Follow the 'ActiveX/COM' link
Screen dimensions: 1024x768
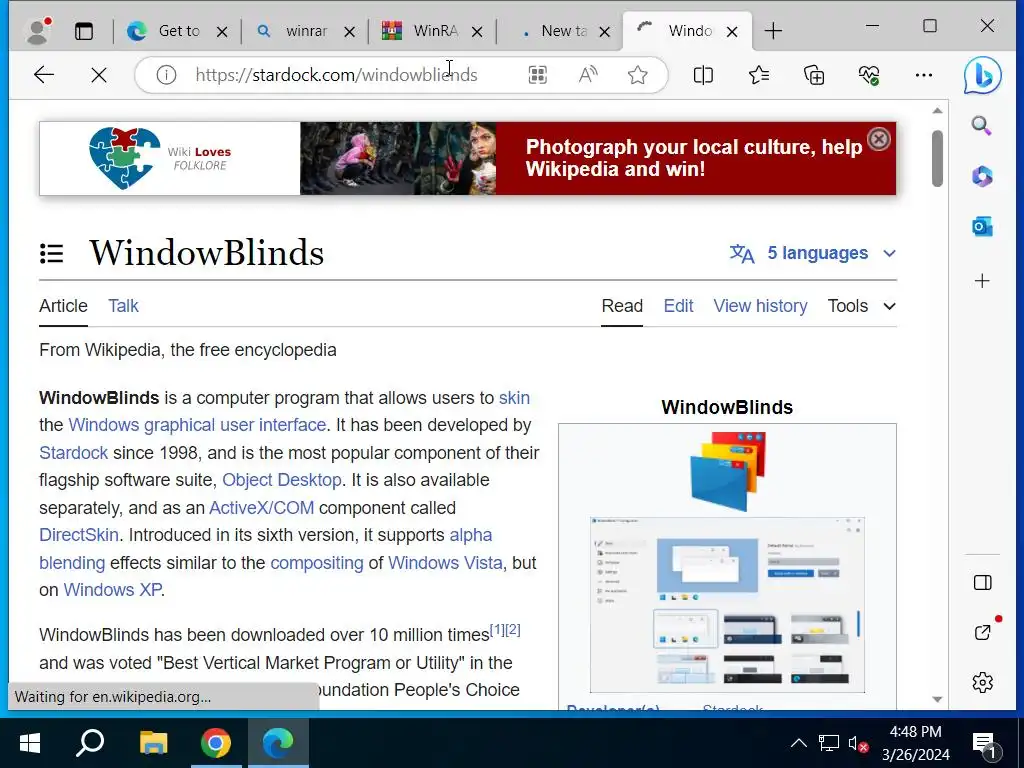click(x=261, y=507)
